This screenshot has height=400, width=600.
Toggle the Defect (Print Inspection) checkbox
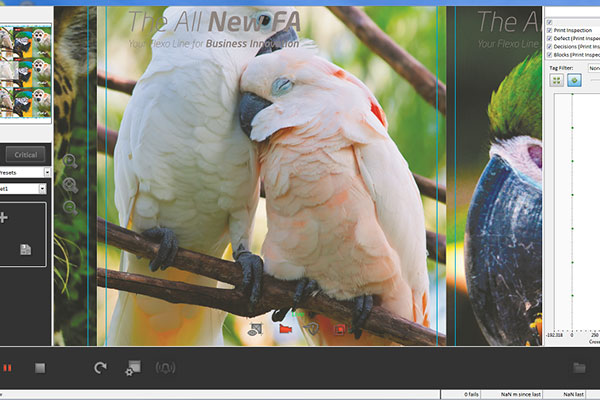pyautogui.click(x=549, y=38)
